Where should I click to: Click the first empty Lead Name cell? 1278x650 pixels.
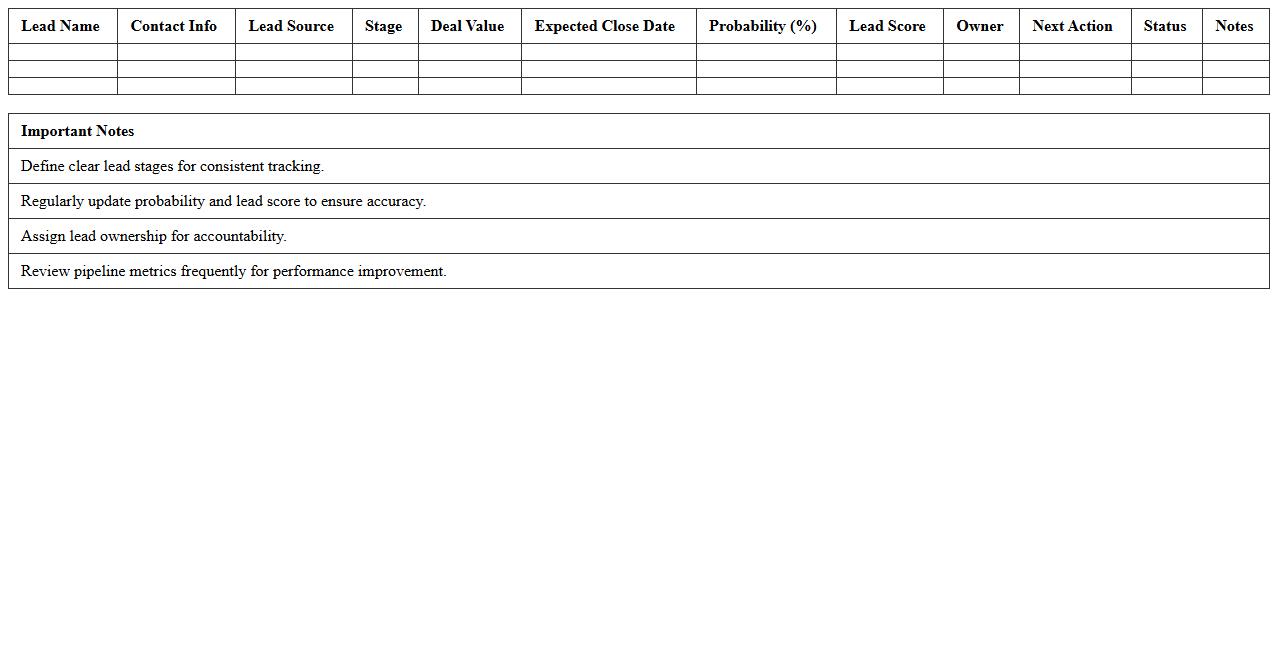pos(61,51)
